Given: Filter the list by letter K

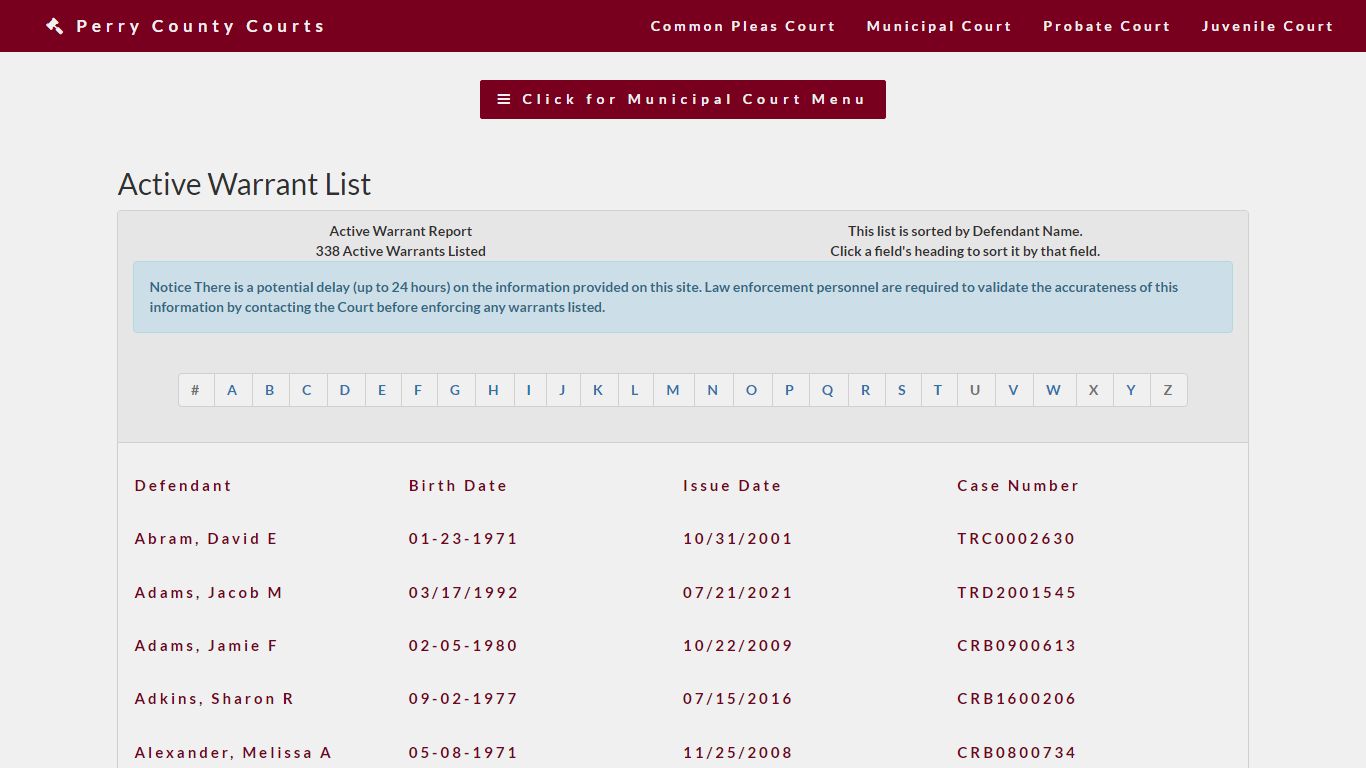Looking at the screenshot, I should click(x=598, y=390).
